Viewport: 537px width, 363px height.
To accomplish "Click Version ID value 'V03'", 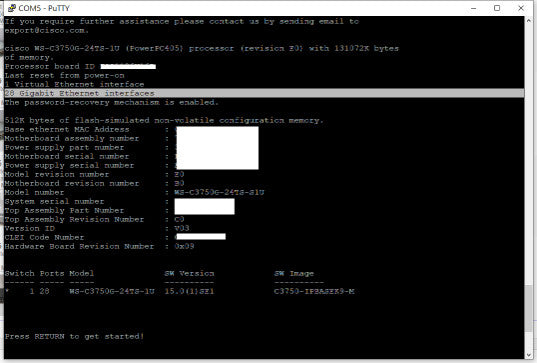I will (x=182, y=228).
